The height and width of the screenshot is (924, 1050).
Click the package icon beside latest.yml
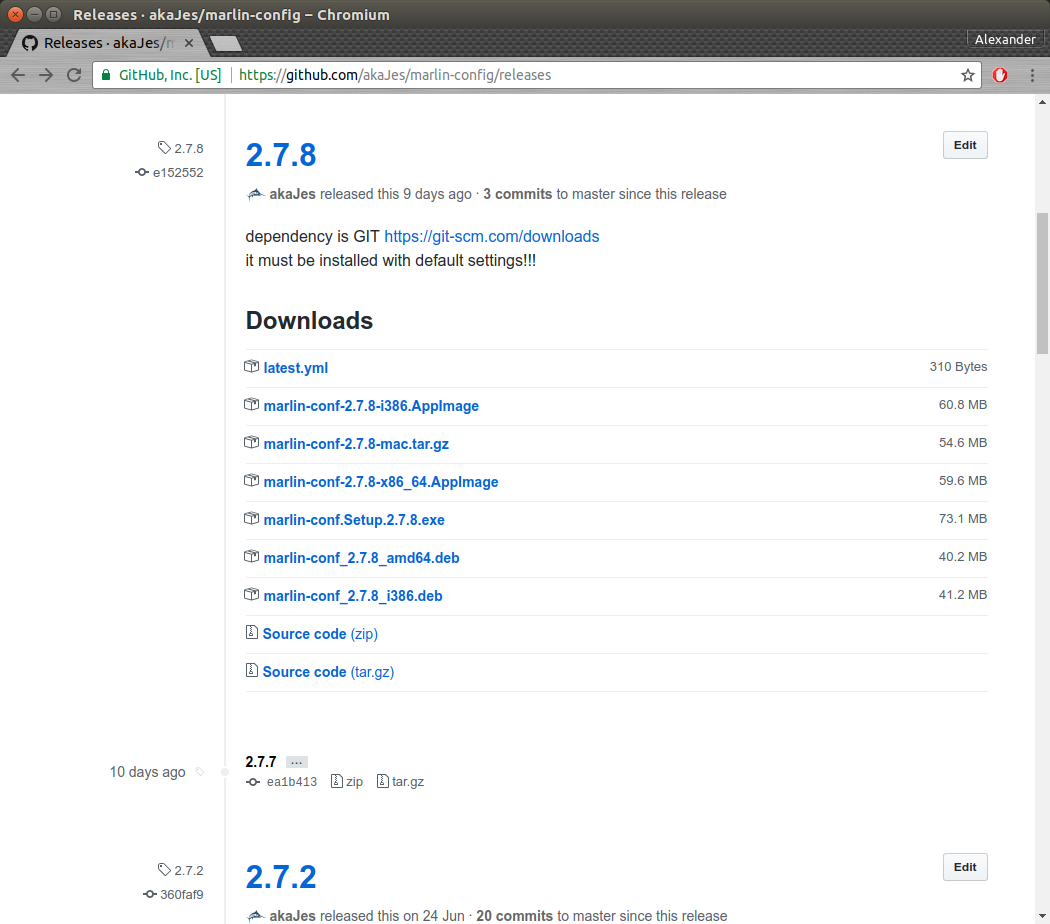(251, 367)
